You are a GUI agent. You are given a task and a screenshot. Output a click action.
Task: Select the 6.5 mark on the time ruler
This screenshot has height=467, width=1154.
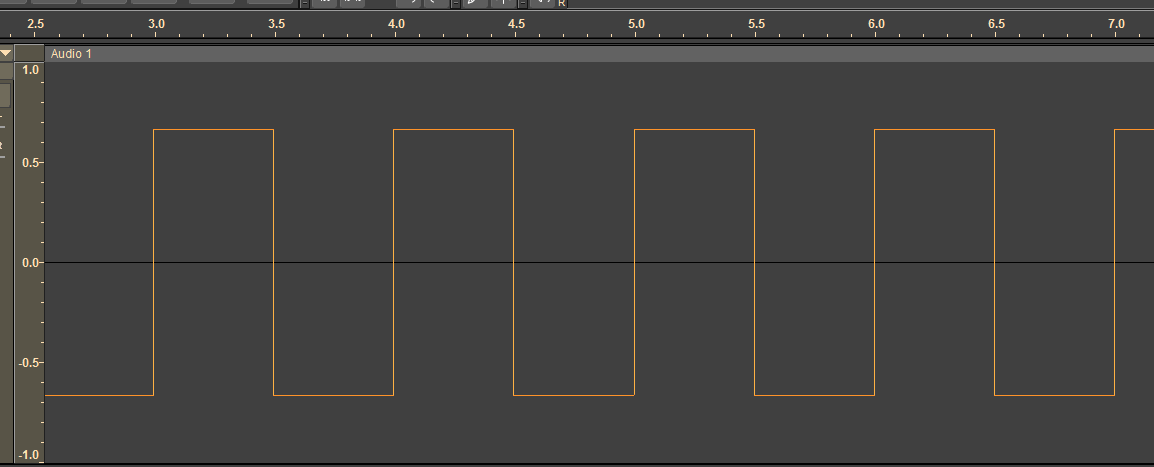tap(996, 23)
